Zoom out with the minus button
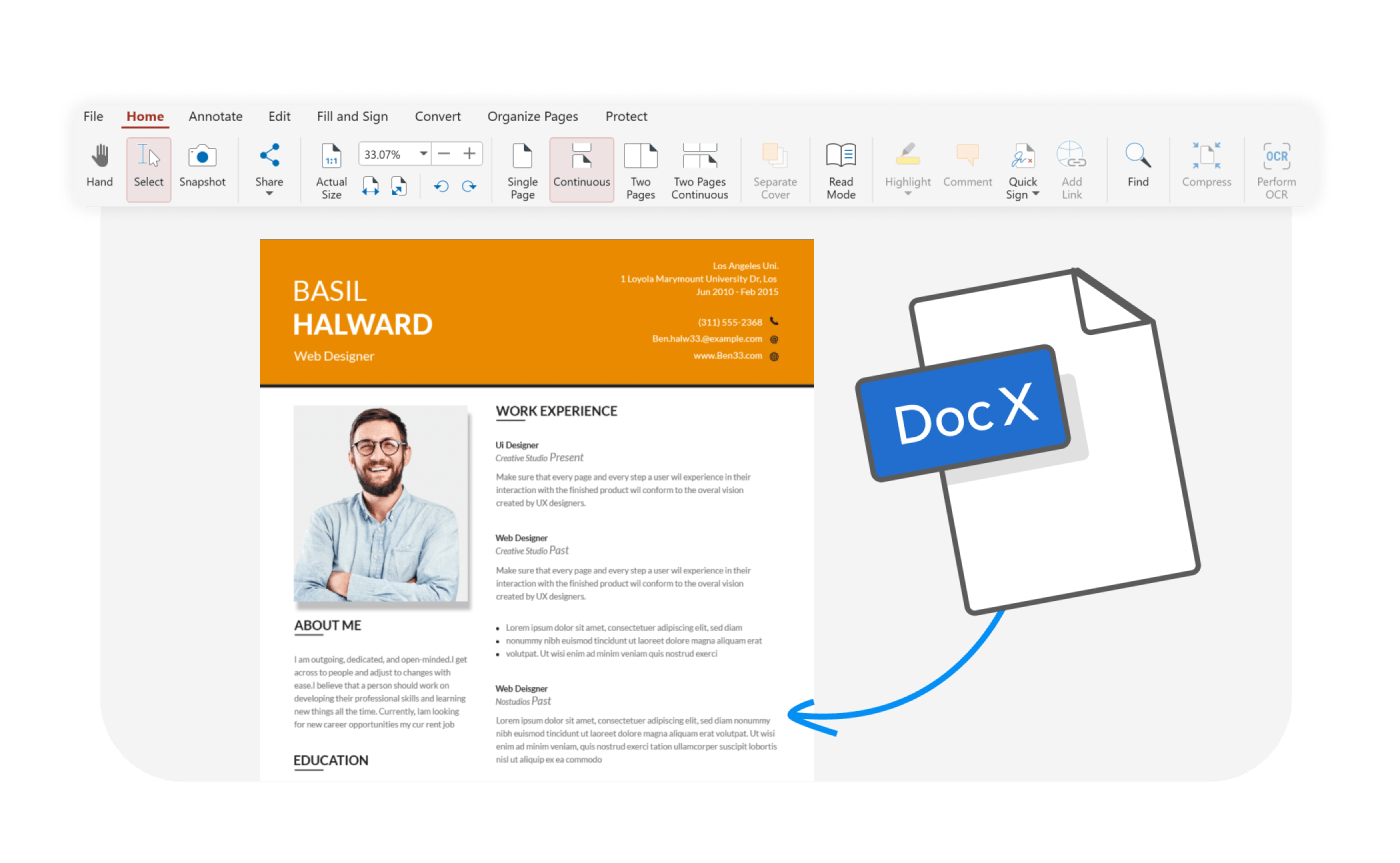Viewport: 1400px width, 863px height. 444,154
